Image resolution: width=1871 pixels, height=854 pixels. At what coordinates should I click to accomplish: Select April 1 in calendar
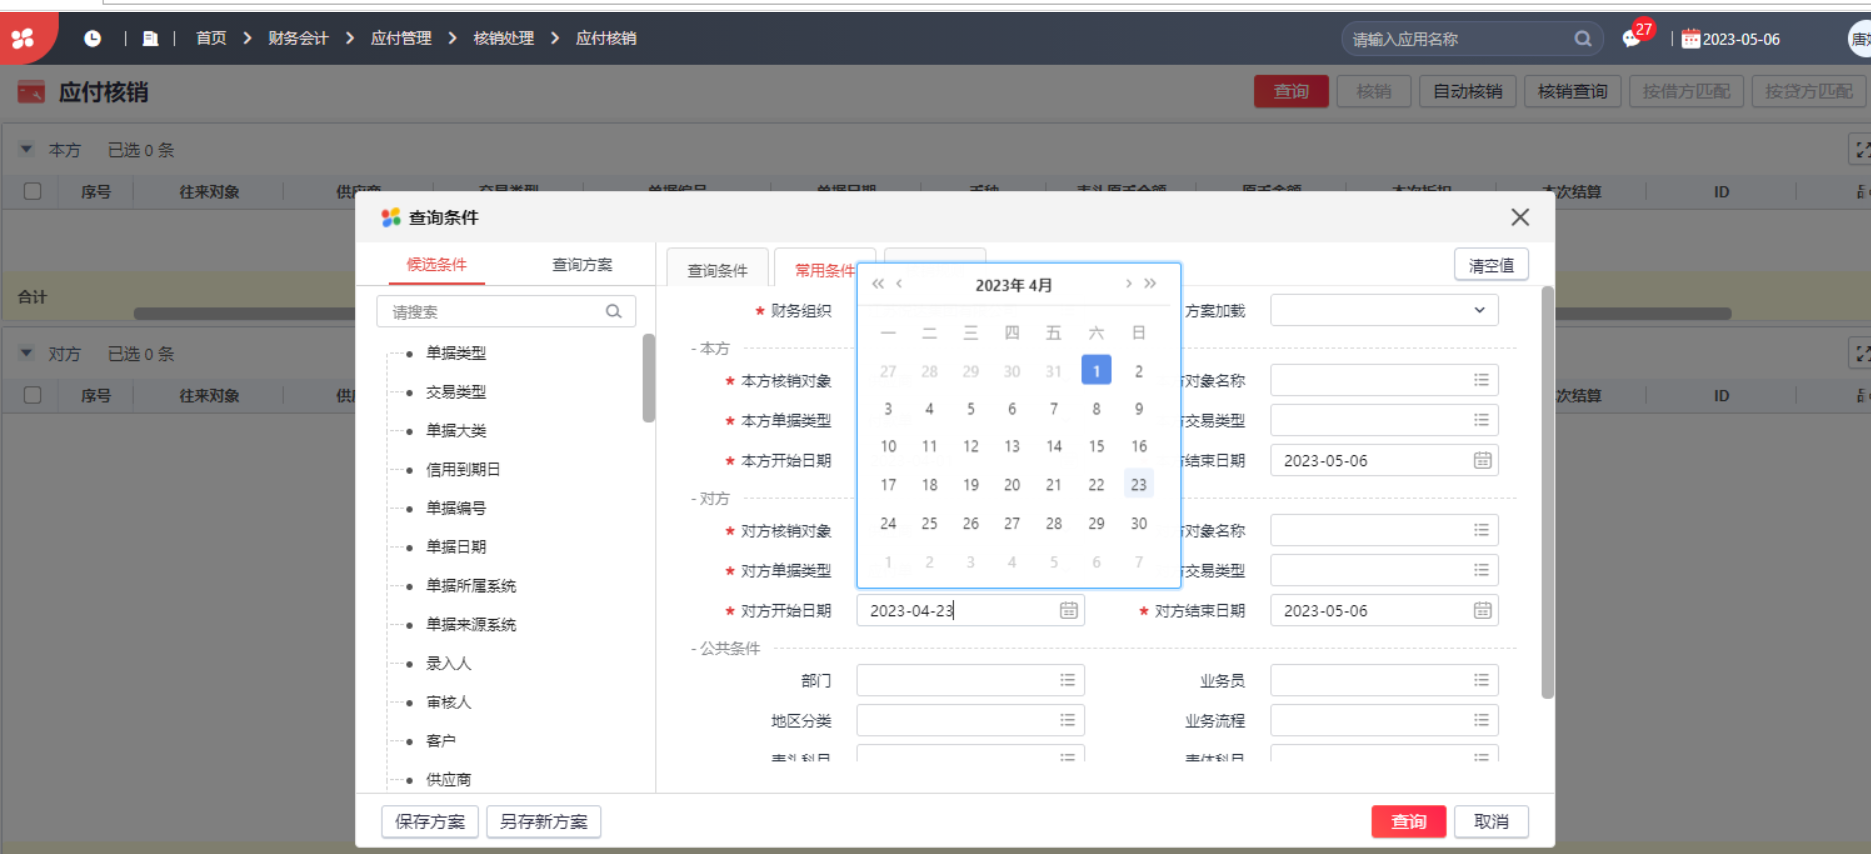pyautogui.click(x=1096, y=370)
